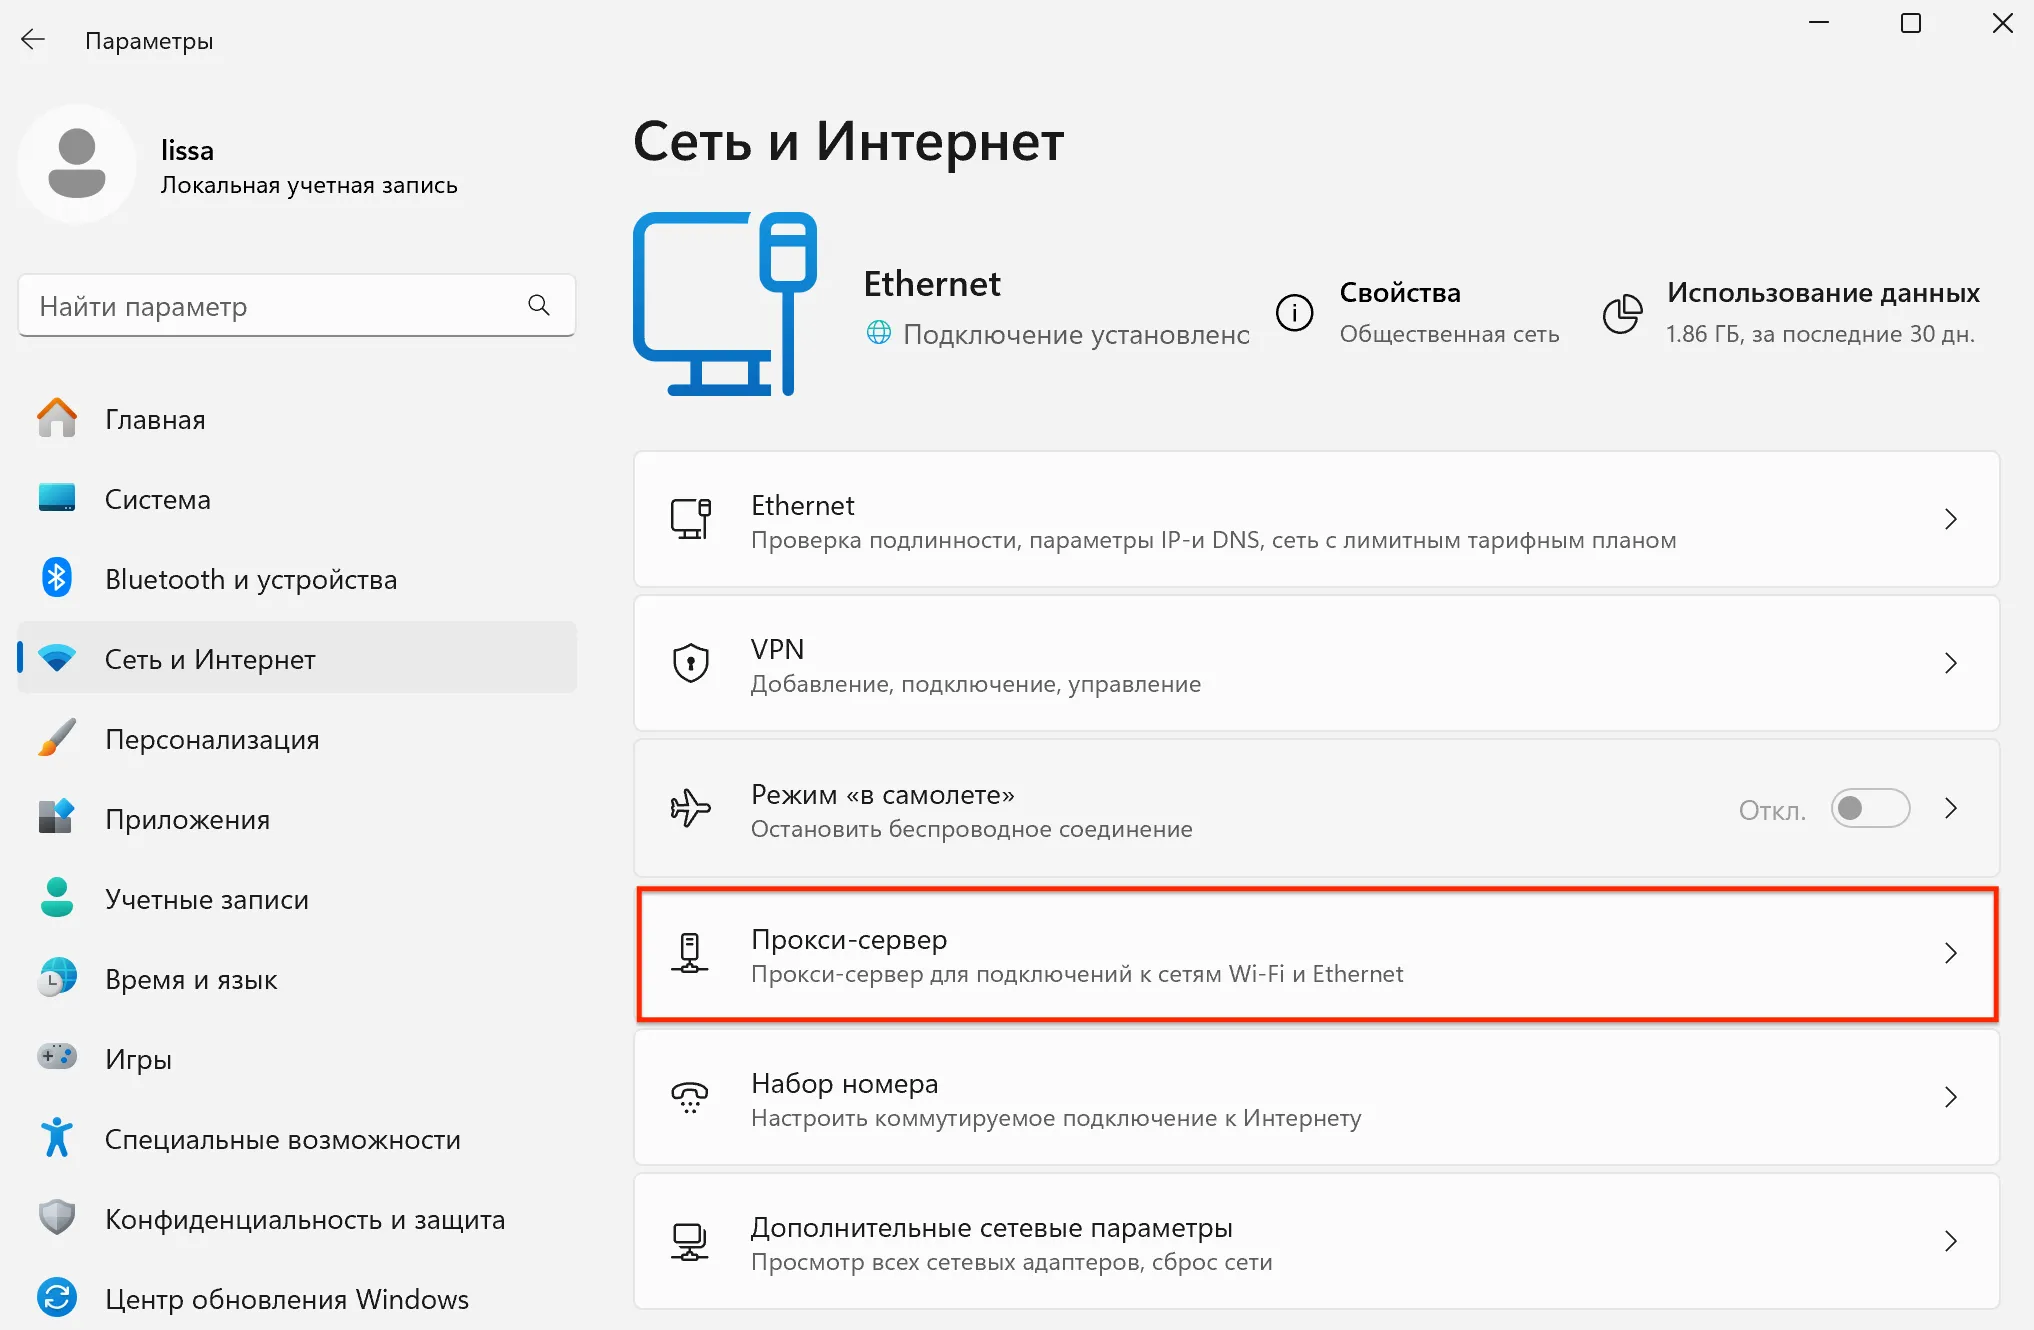Click the Сеть и Интернет page heading

[x=848, y=141]
